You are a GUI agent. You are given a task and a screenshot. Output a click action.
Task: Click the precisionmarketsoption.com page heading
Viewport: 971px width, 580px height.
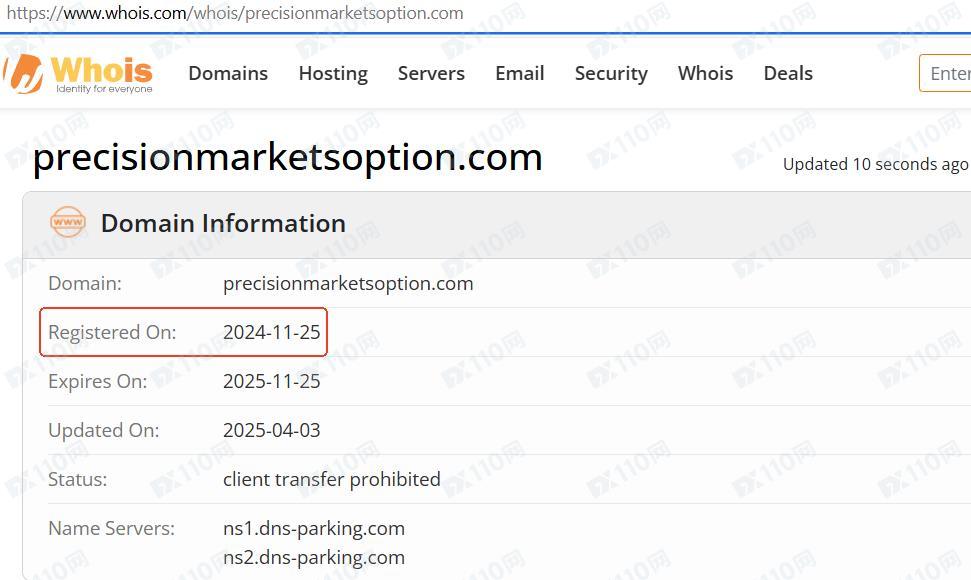pos(287,157)
